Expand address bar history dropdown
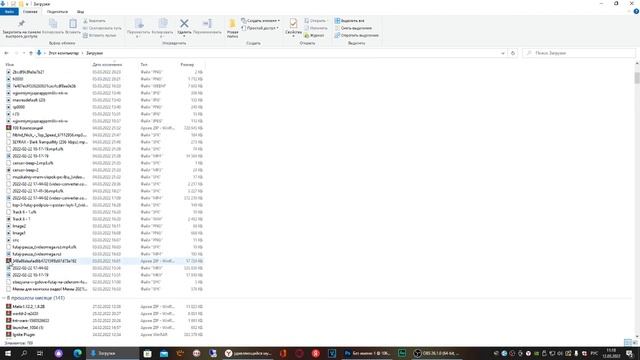Image resolution: width=640 pixels, height=360 pixels. click(503, 53)
